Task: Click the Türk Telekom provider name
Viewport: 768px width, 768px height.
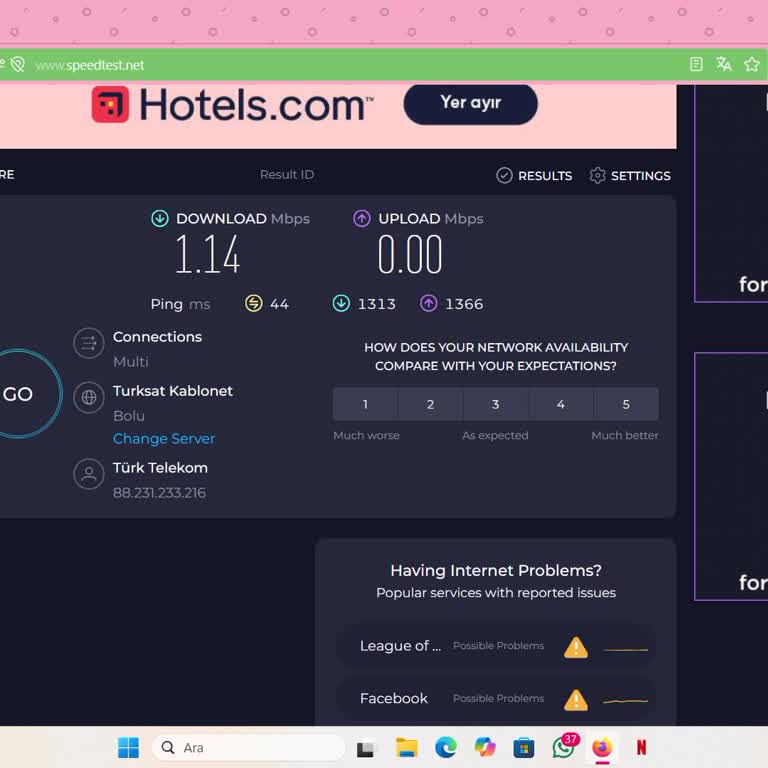Action: click(160, 468)
